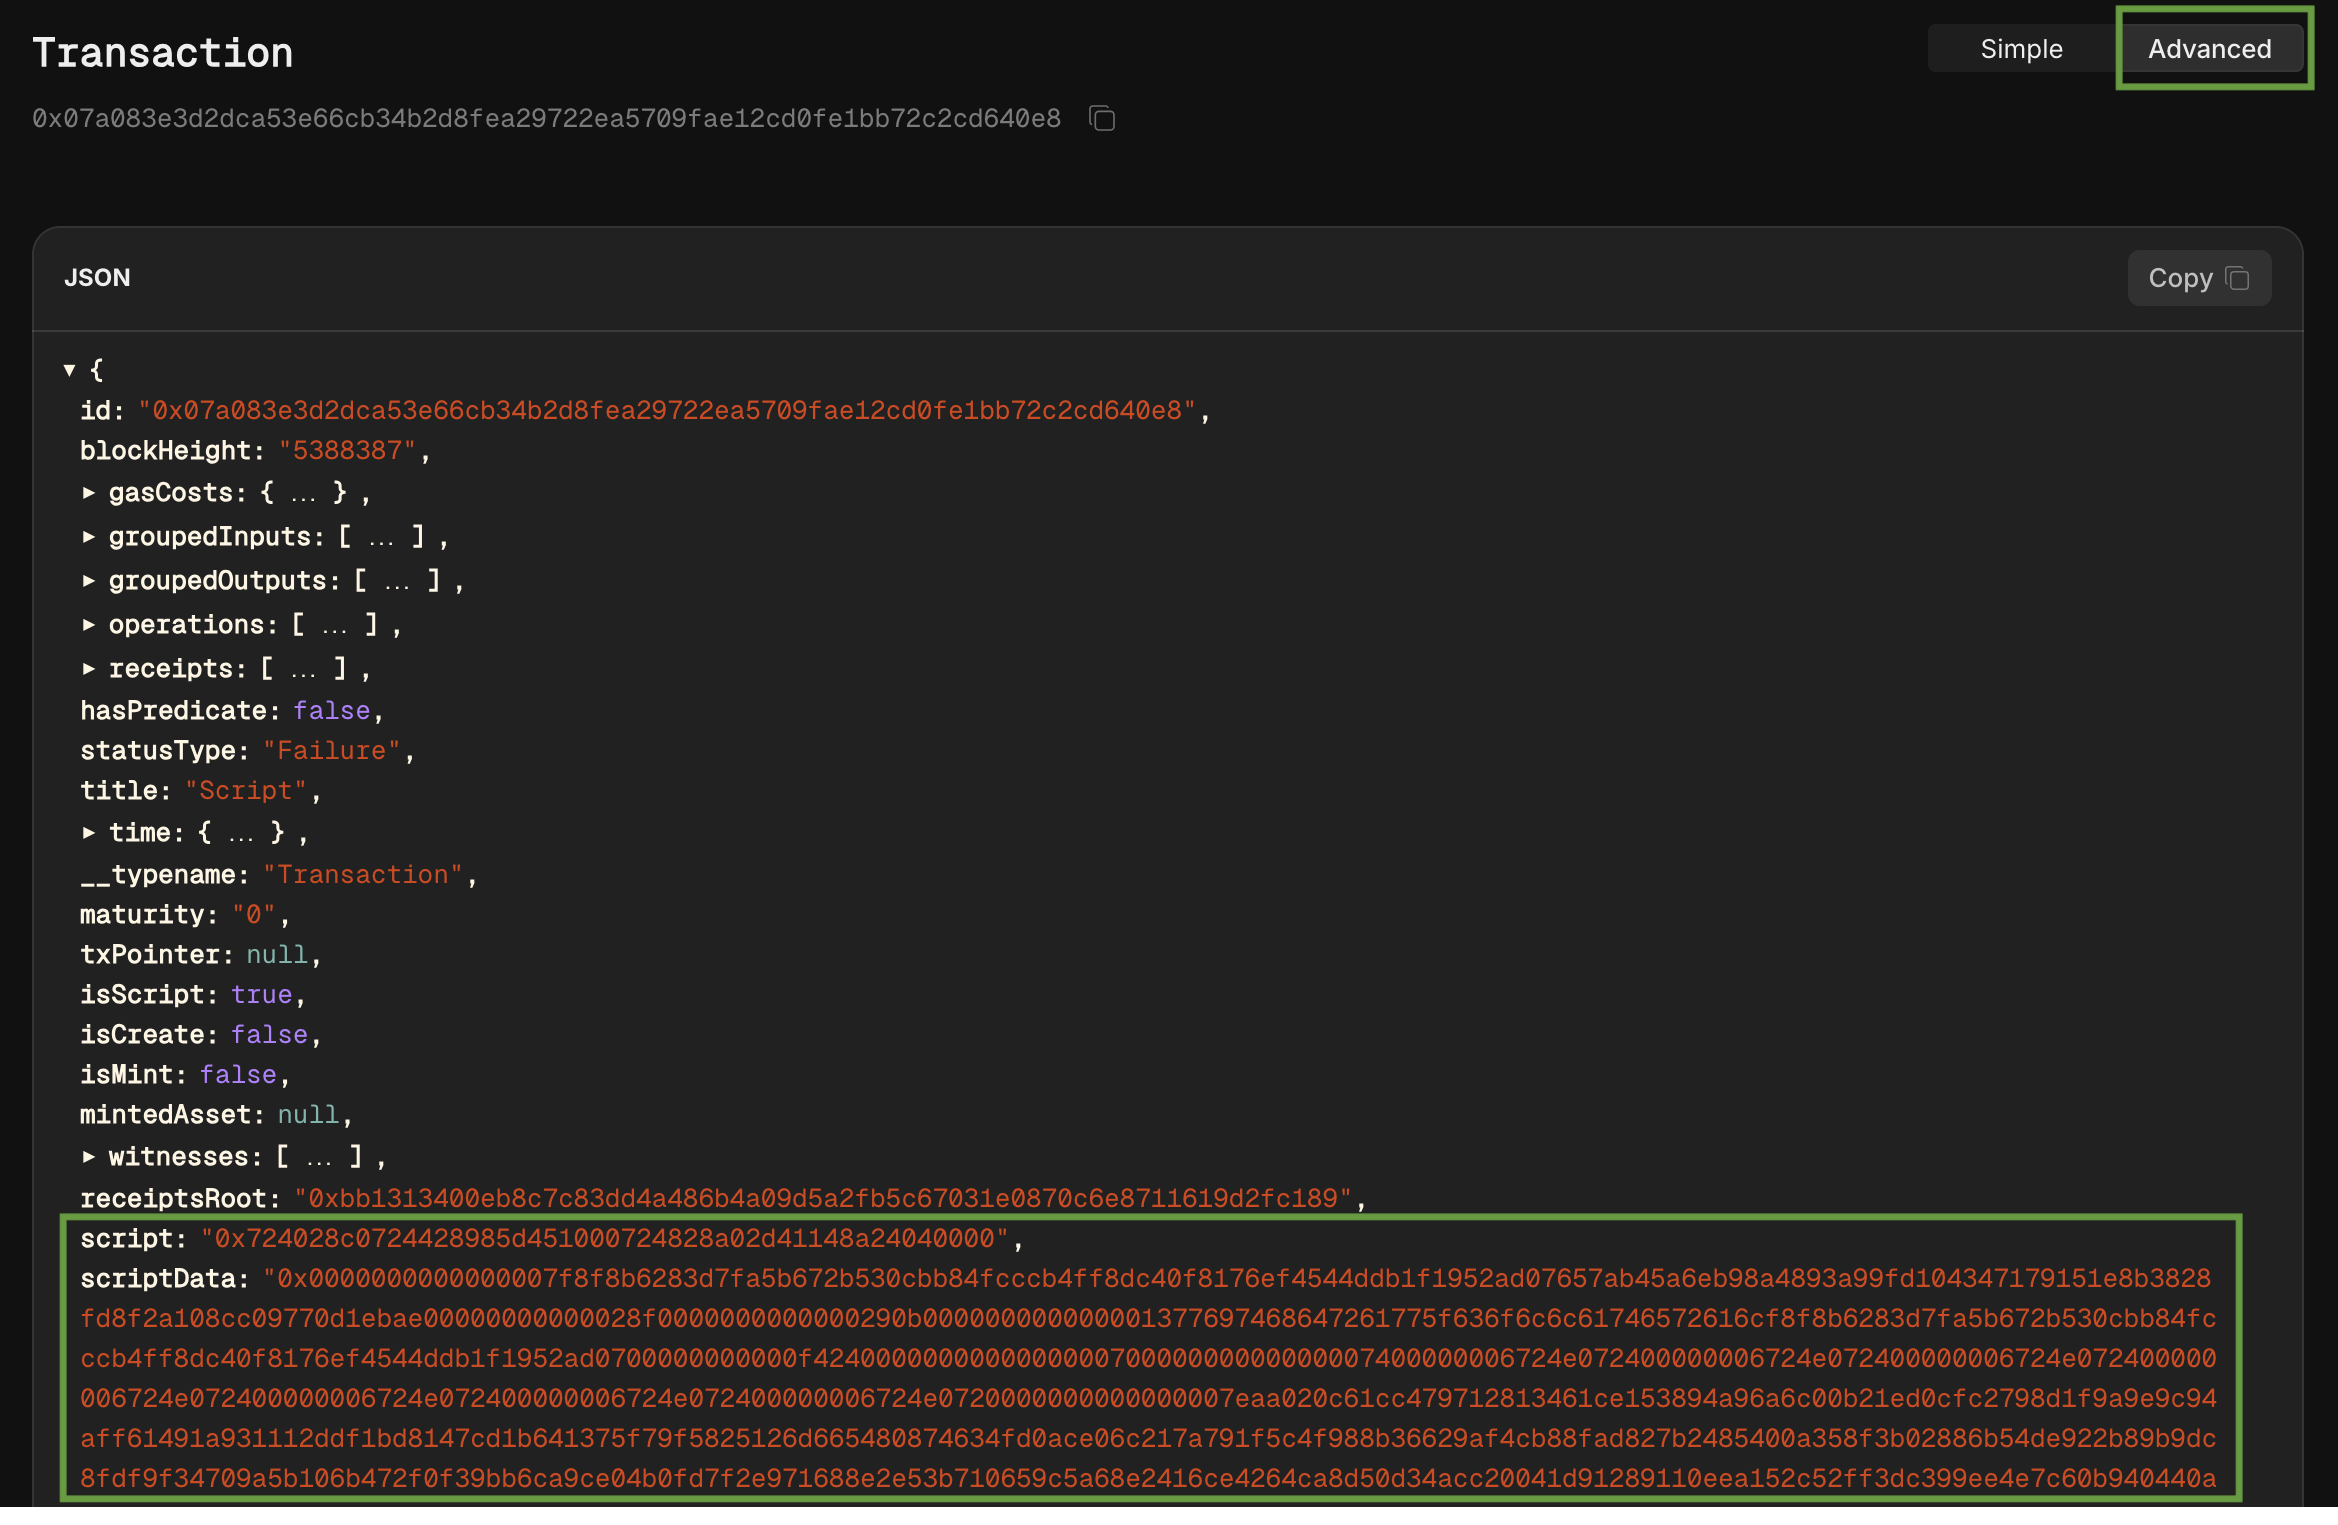This screenshot has height=1525, width=2338.
Task: Click the isCreate false value
Action: [x=270, y=1035]
